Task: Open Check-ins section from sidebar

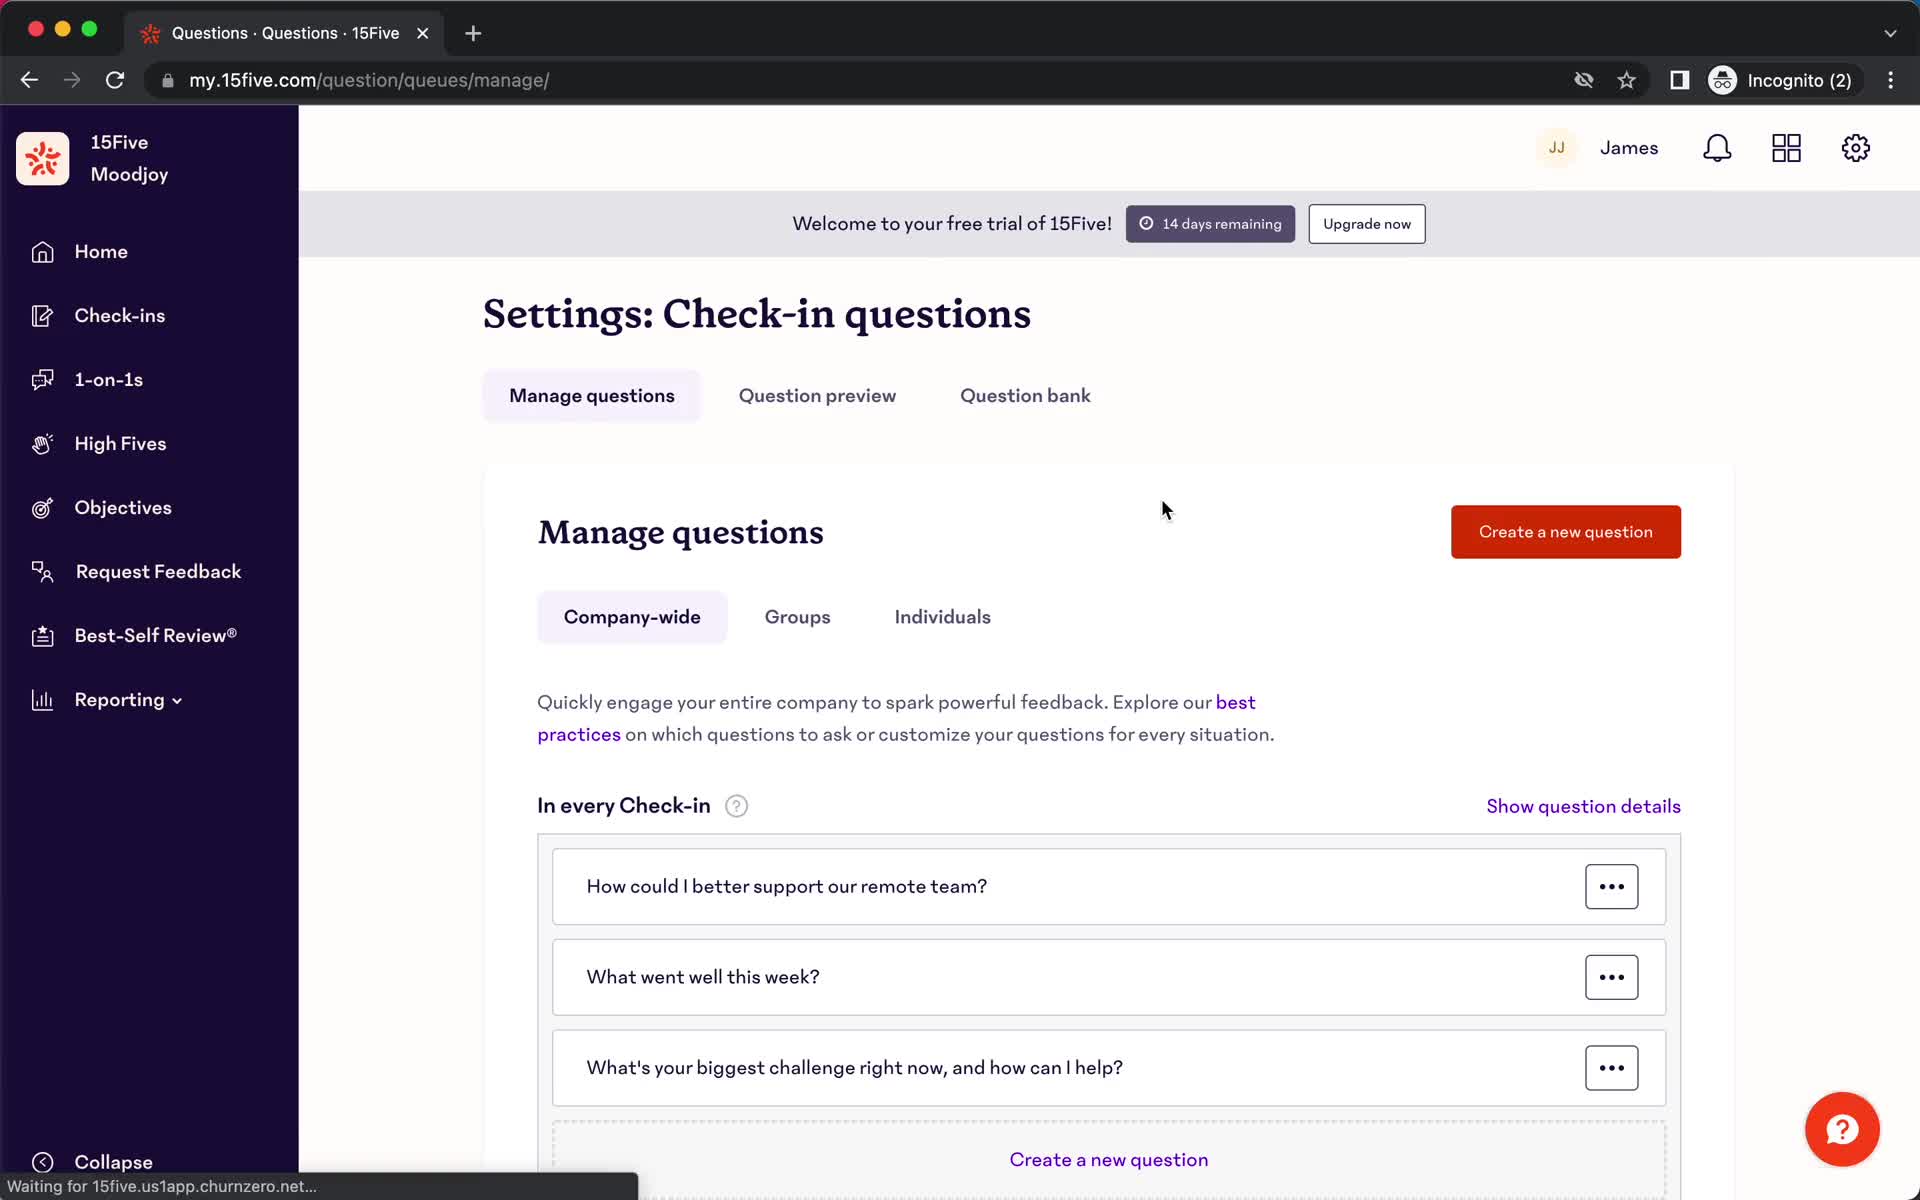Action: (119, 315)
